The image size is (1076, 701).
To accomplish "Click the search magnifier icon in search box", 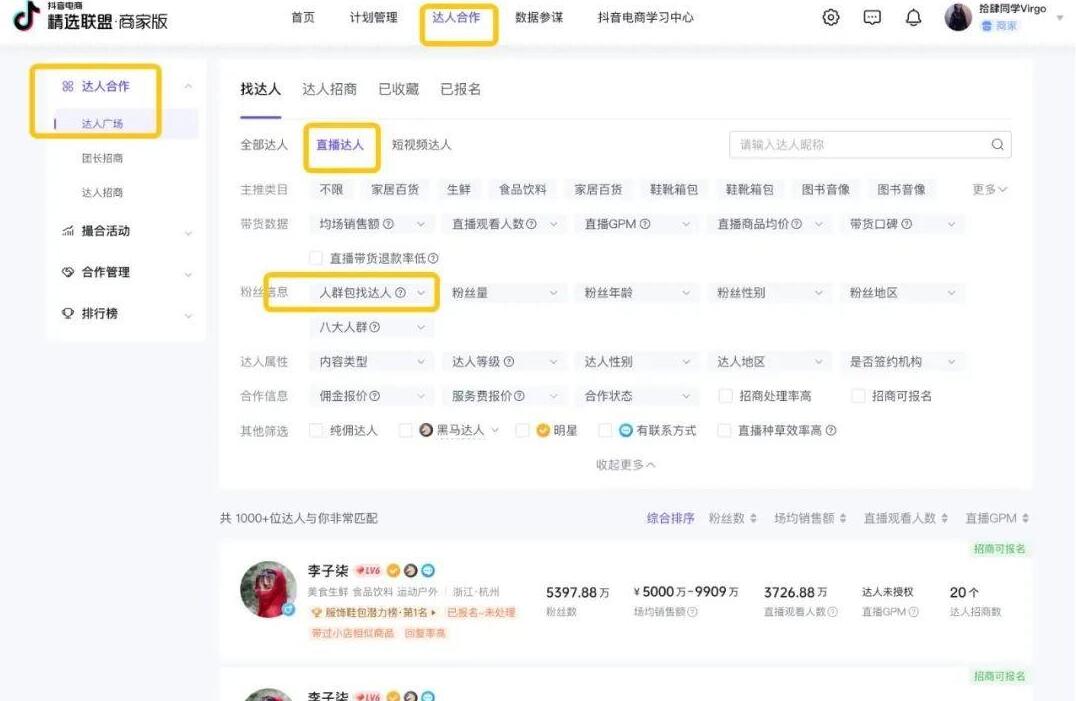I will tap(997, 145).
